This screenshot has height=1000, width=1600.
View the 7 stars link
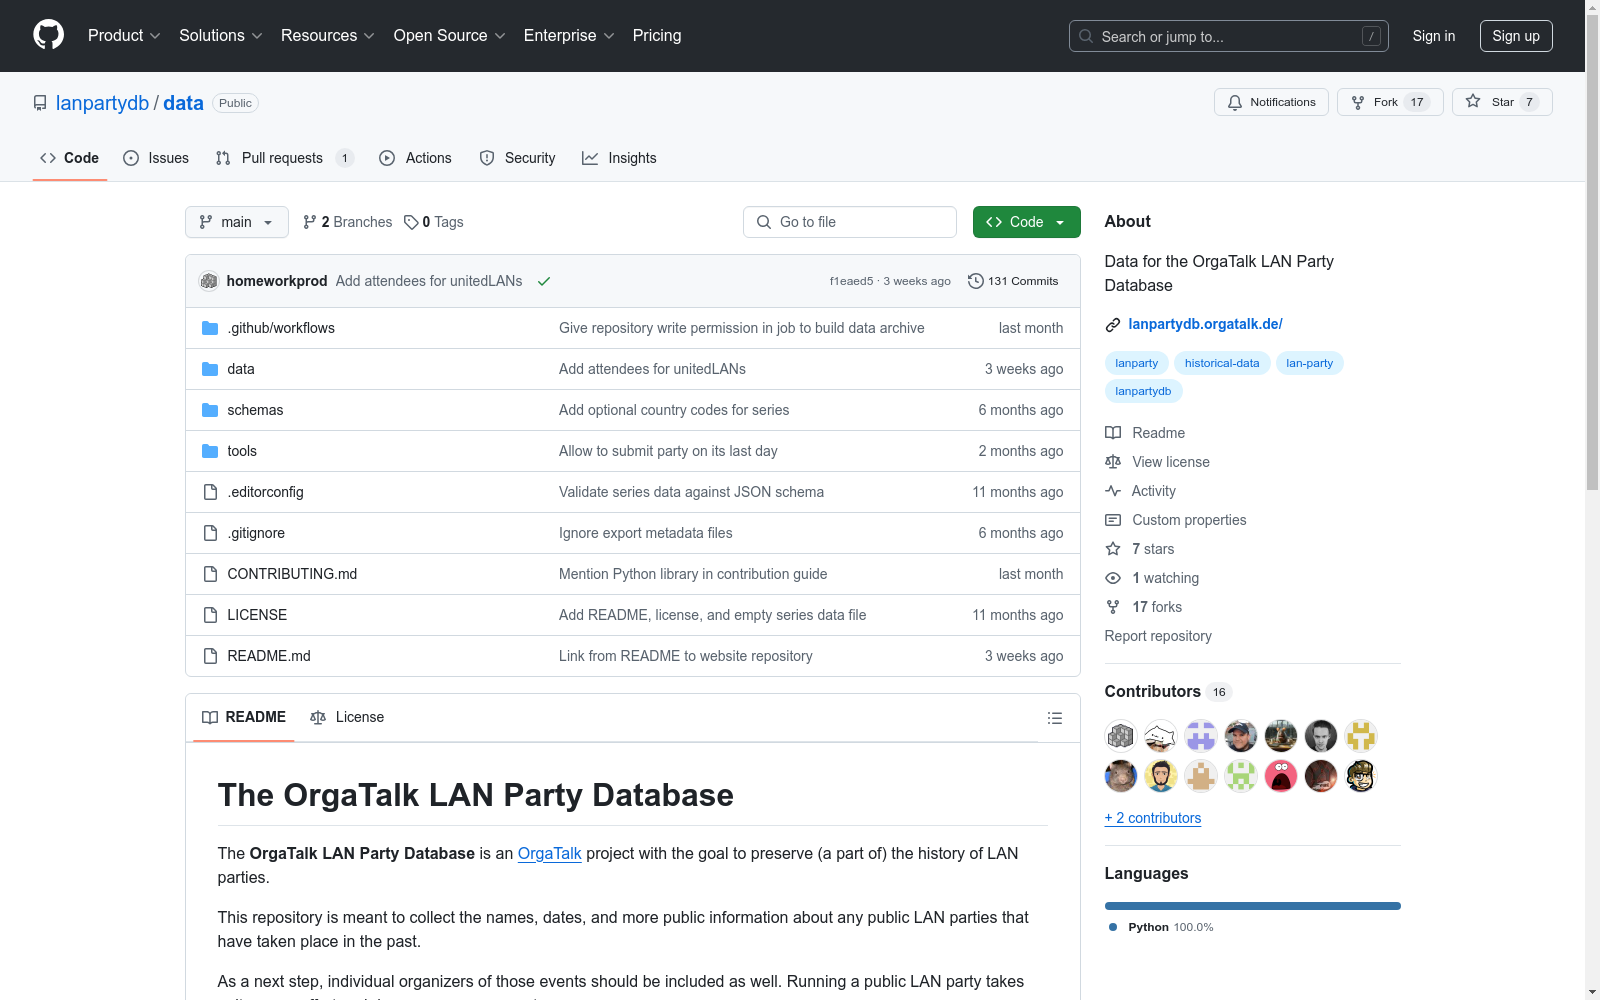tap(1140, 549)
